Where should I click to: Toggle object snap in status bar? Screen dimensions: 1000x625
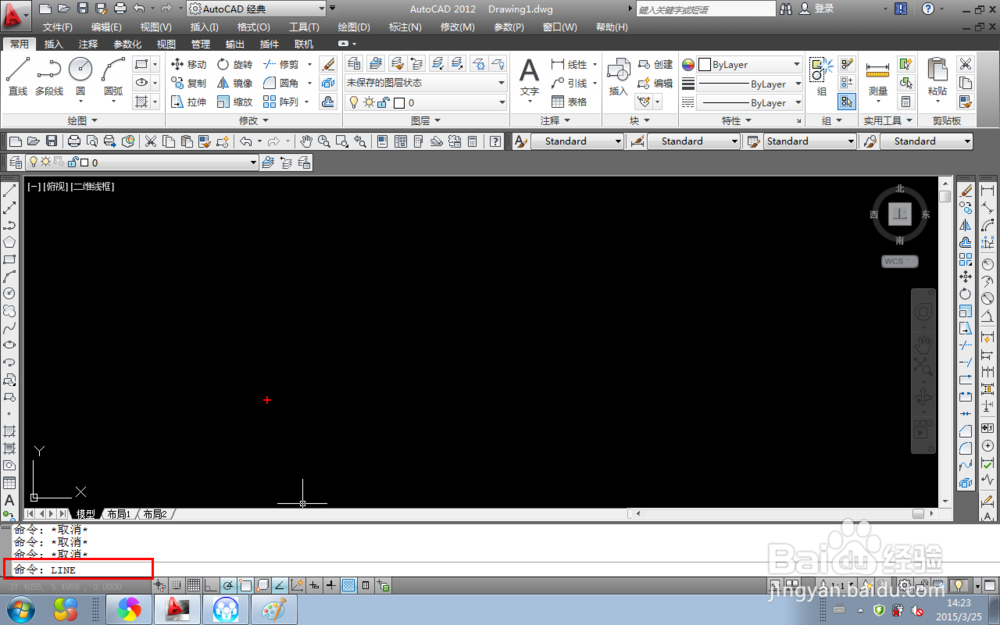[246, 585]
